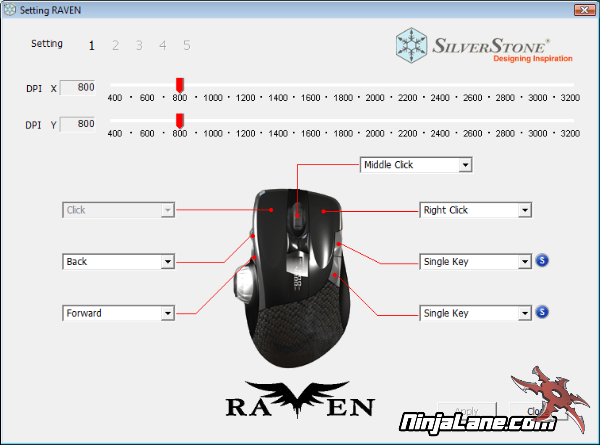Viewport: 600px width, 445px height.
Task: Switch to setting profile 4
Action: pos(163,46)
